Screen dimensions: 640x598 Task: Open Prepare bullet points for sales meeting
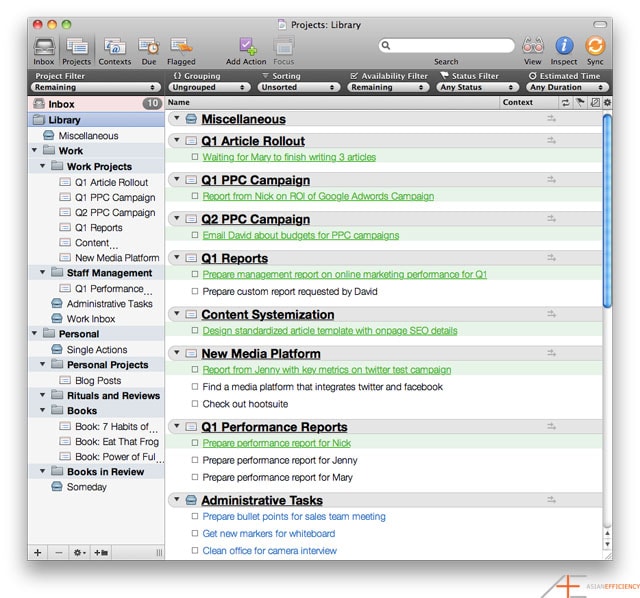[294, 516]
